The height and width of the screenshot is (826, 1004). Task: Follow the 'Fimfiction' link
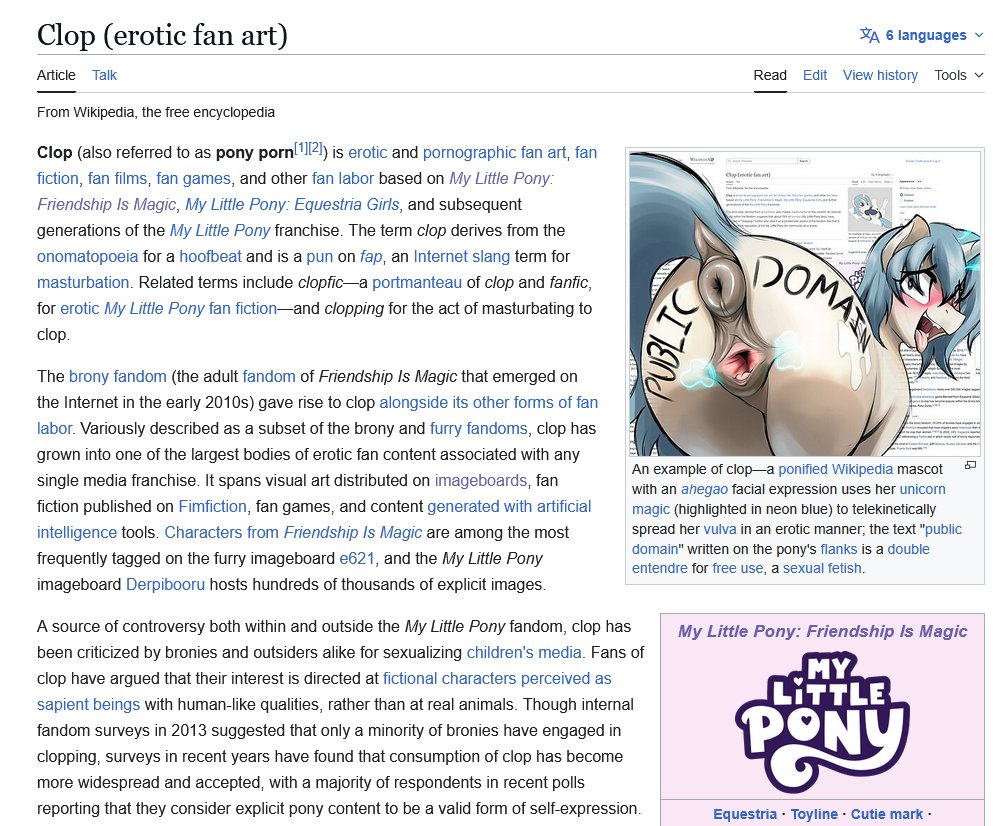coord(213,506)
